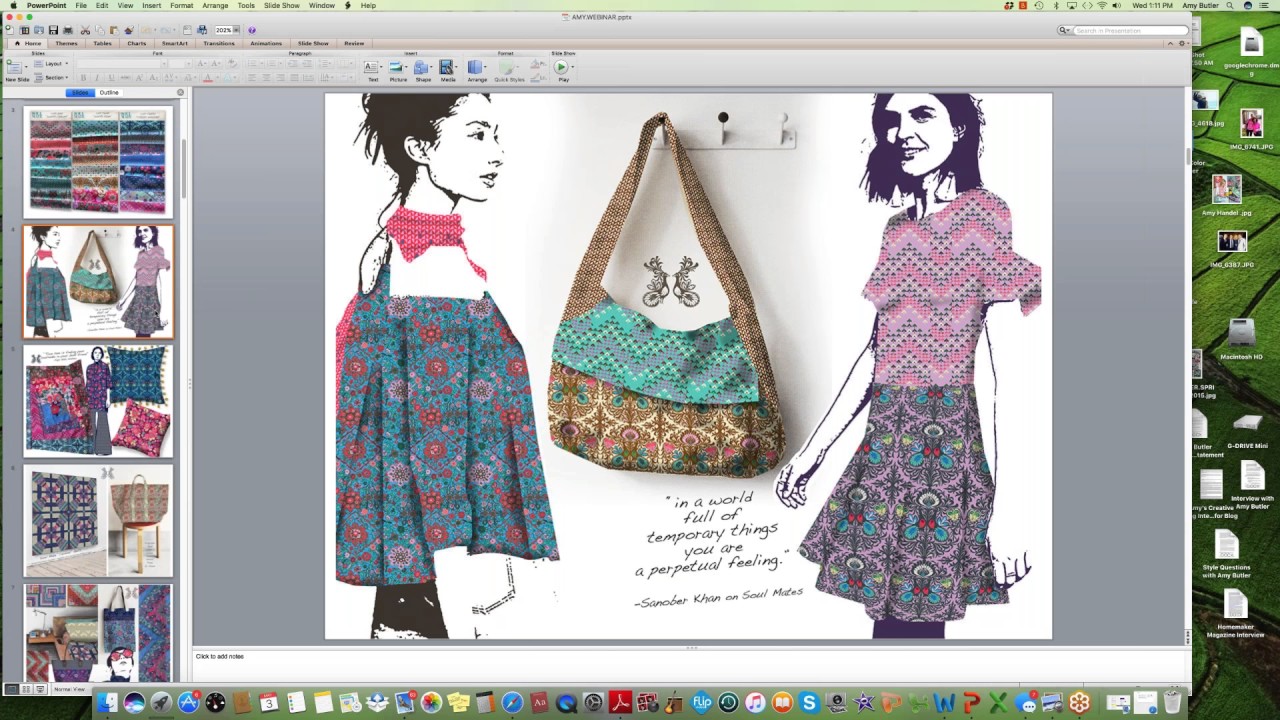This screenshot has width=1280, height=720.
Task: Open the Section dropdown
Action: click(x=52, y=77)
